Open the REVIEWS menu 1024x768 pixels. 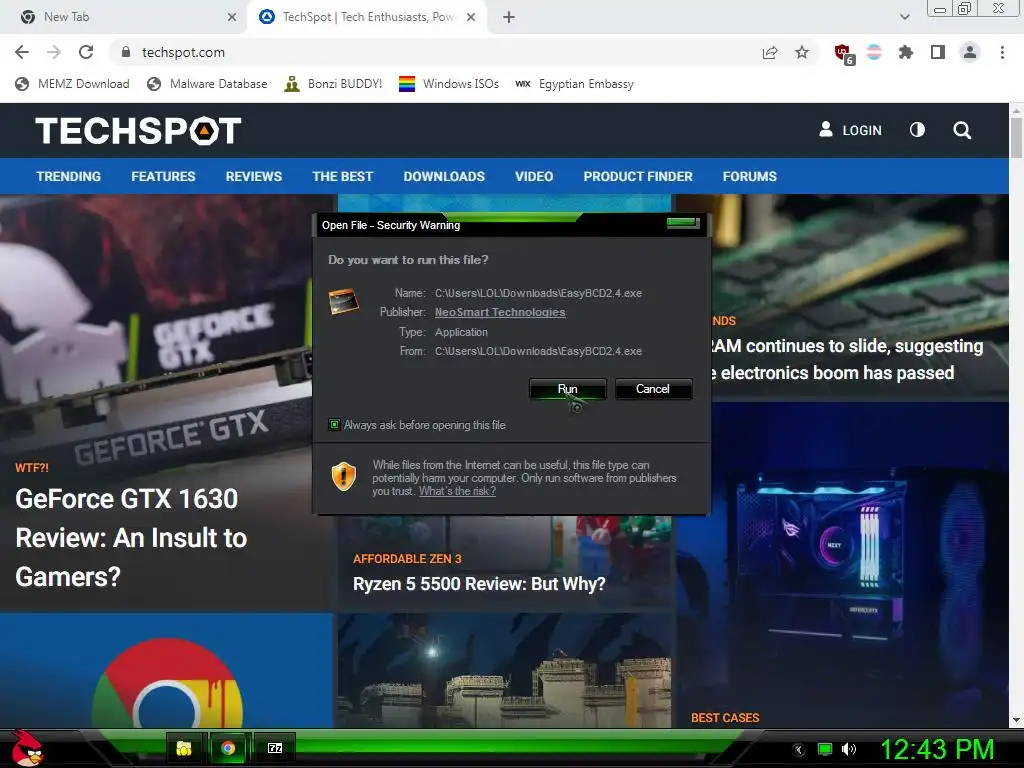click(253, 176)
